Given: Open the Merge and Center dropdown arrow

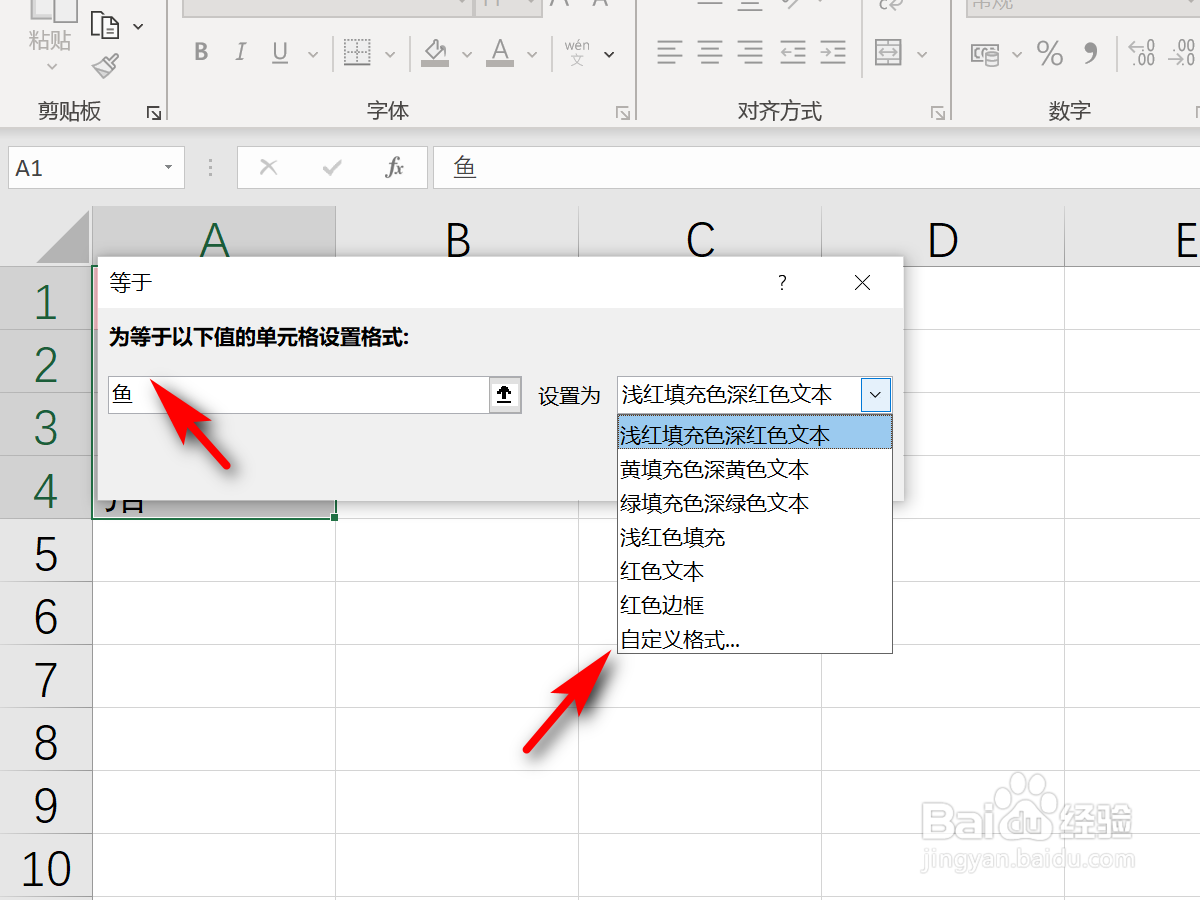Looking at the screenshot, I should coord(922,54).
